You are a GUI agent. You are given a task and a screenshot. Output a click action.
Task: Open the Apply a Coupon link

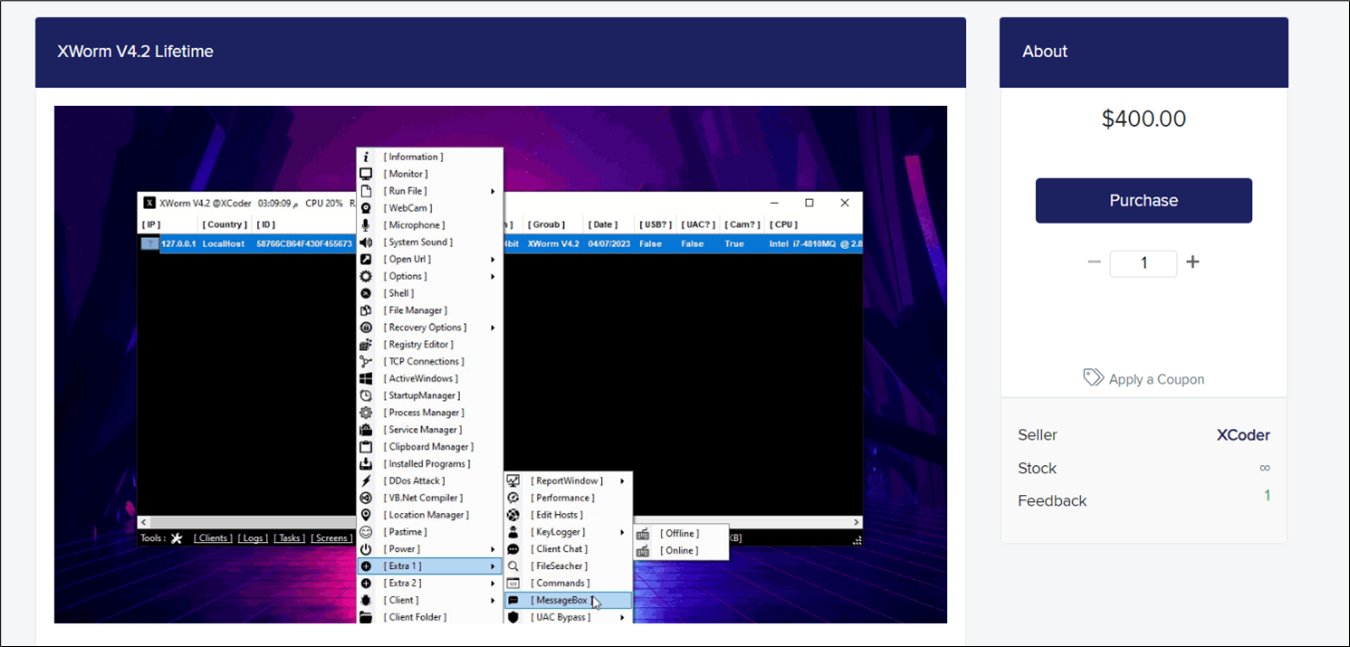pyautogui.click(x=1154, y=378)
